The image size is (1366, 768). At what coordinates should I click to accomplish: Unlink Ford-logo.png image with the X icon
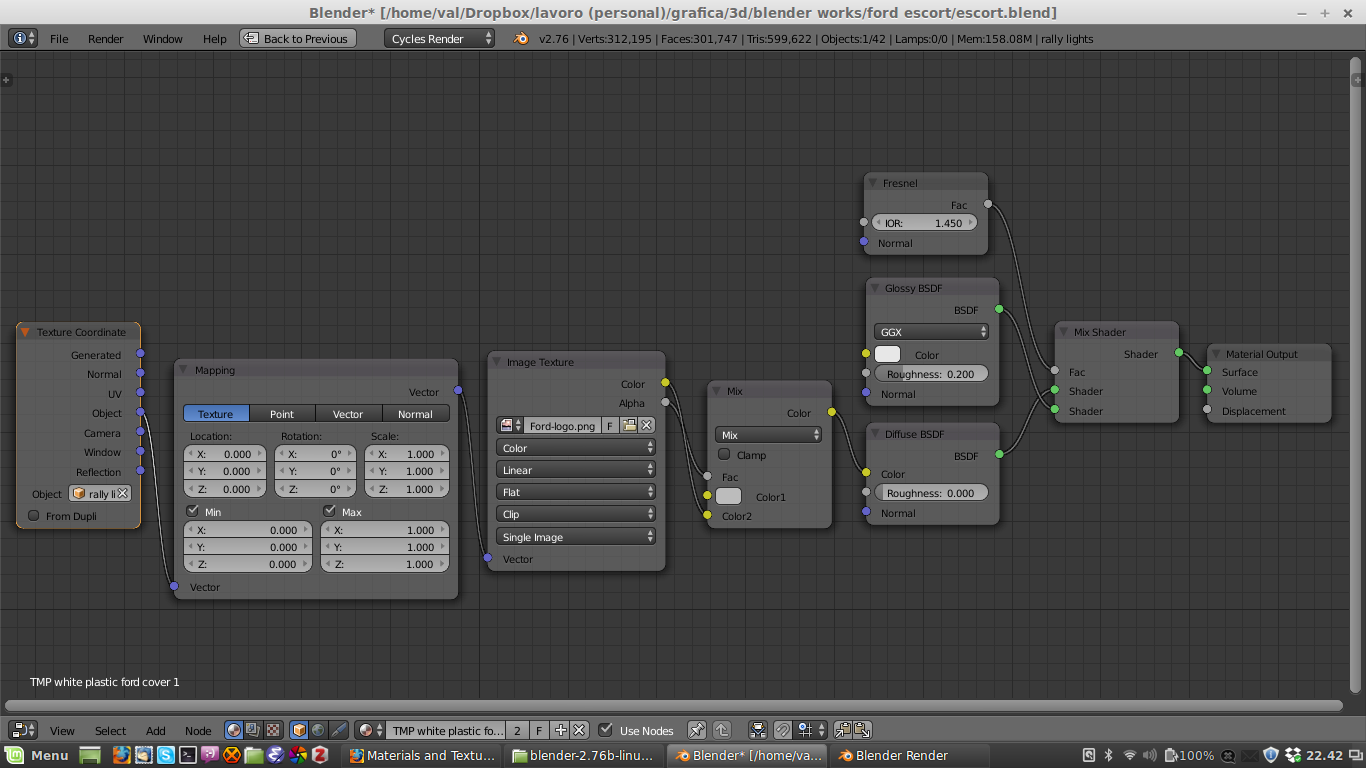[646, 426]
